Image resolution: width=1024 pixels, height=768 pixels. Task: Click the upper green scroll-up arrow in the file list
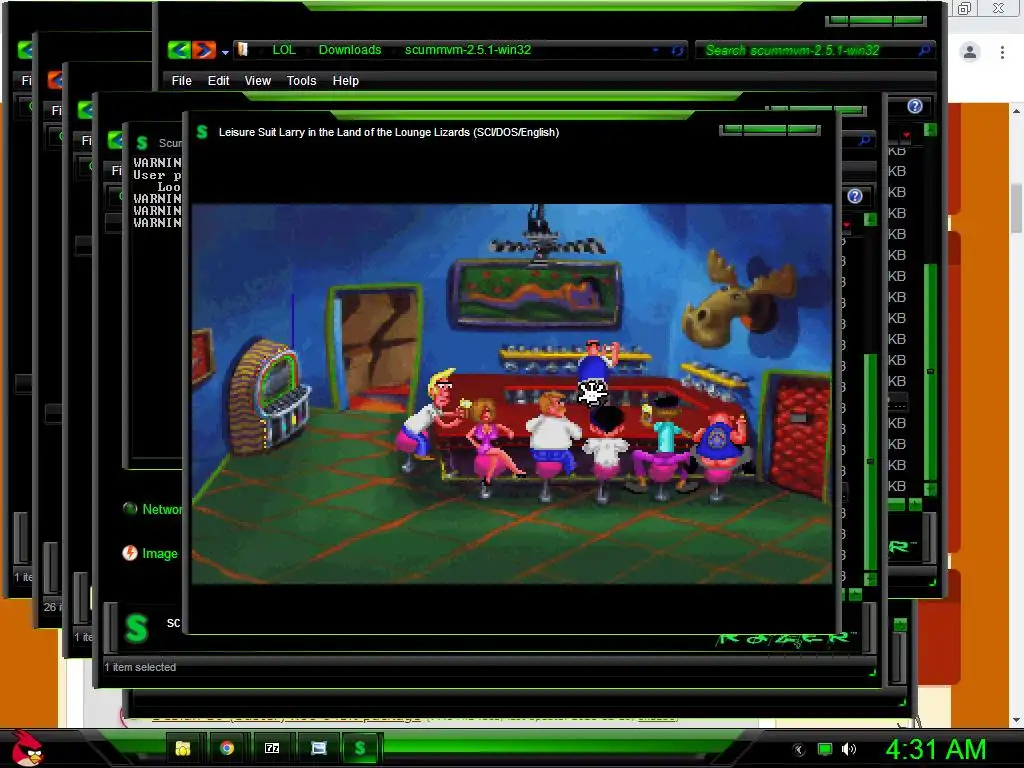pos(931,129)
